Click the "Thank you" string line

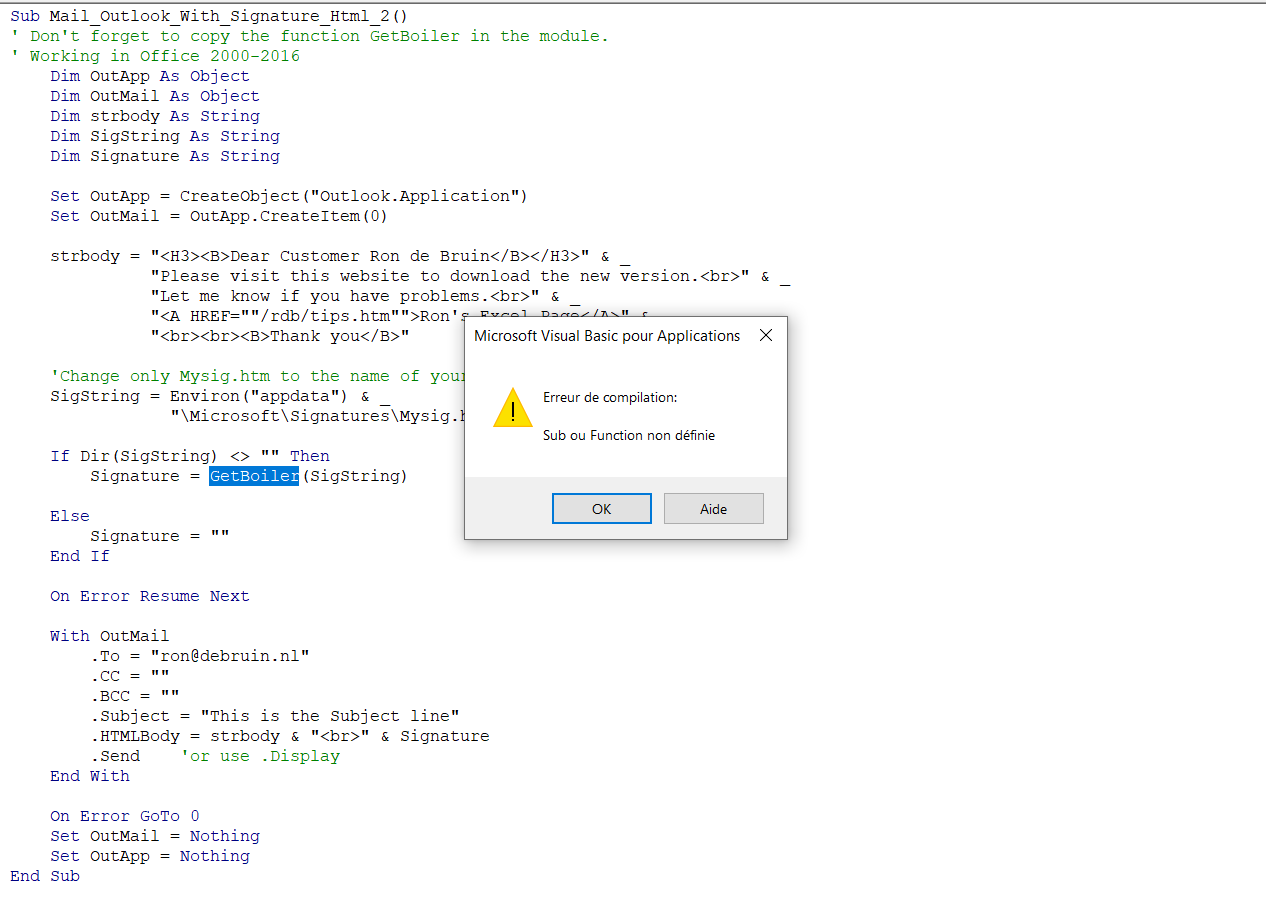point(280,336)
